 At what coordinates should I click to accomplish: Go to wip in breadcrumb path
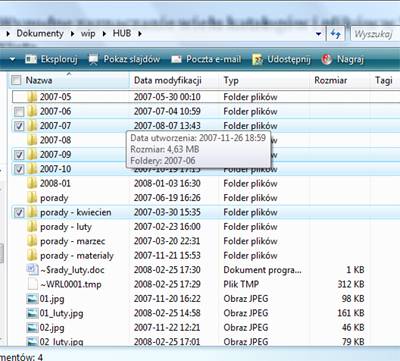(x=88, y=34)
